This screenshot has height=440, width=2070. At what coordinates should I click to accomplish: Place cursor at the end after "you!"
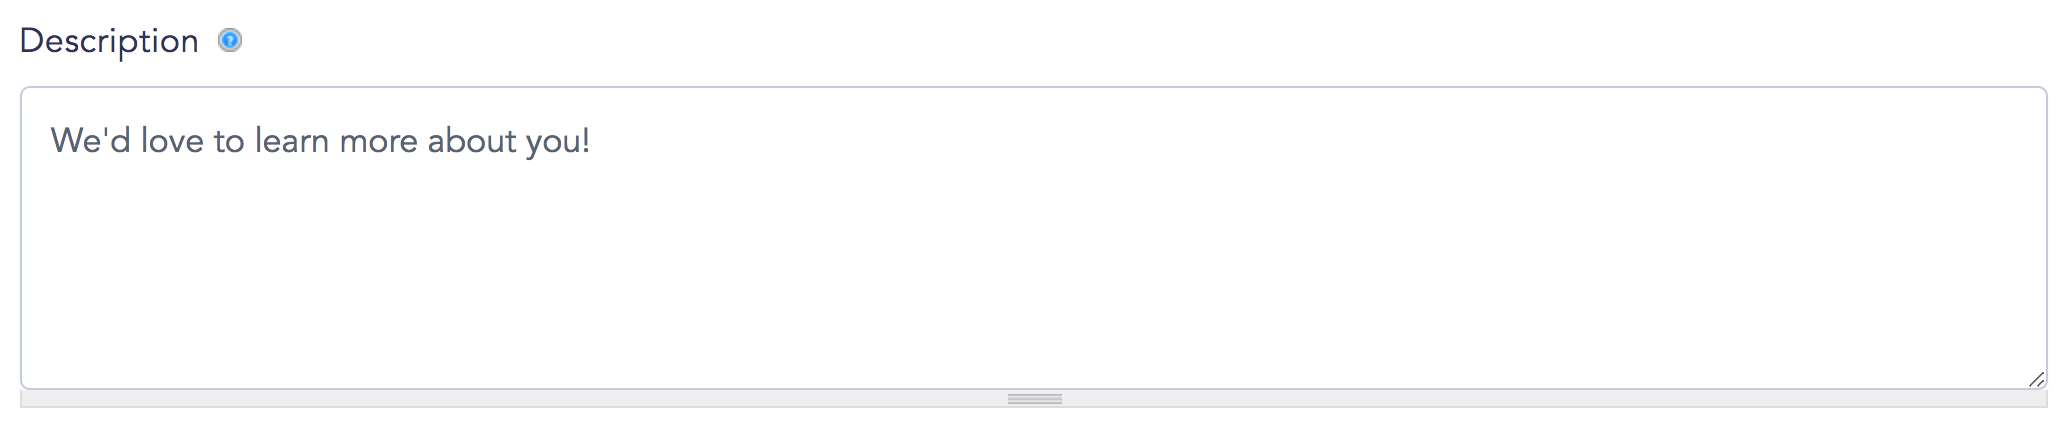coord(592,141)
